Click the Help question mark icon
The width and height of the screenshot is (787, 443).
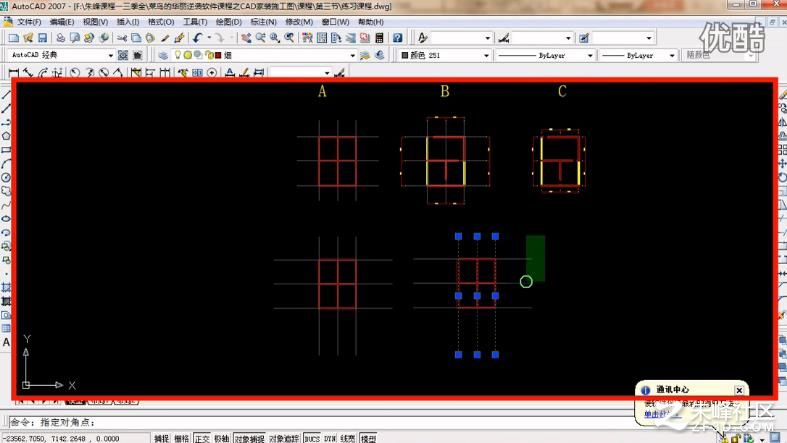398,38
